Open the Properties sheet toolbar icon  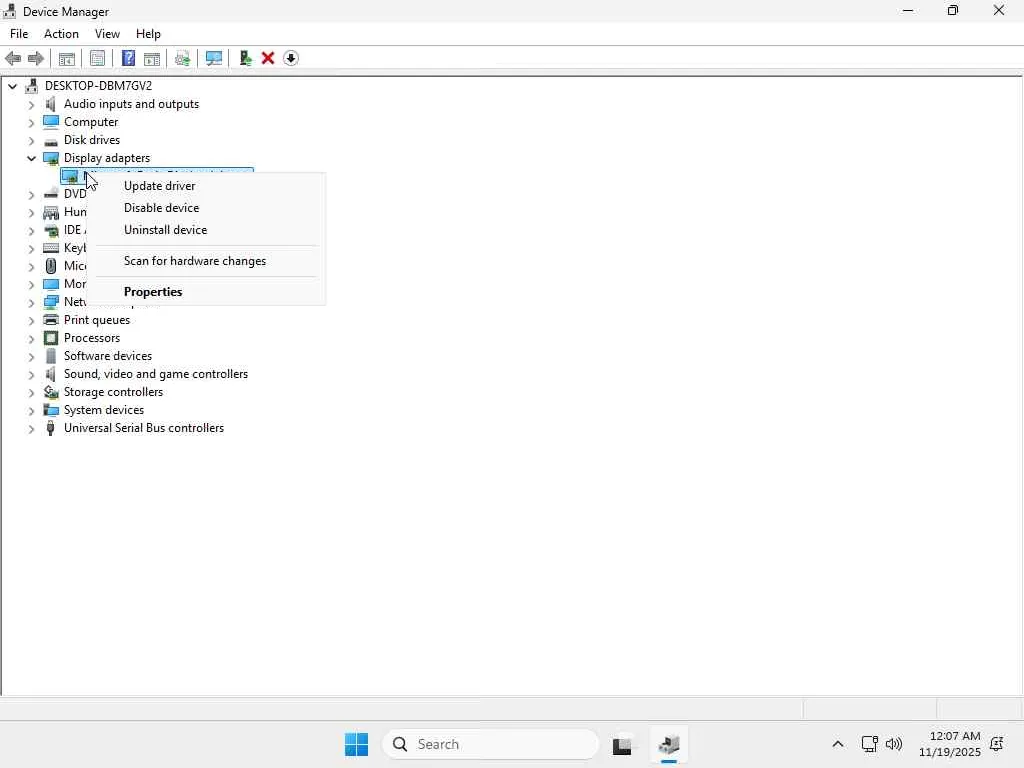pyautogui.click(x=97, y=59)
